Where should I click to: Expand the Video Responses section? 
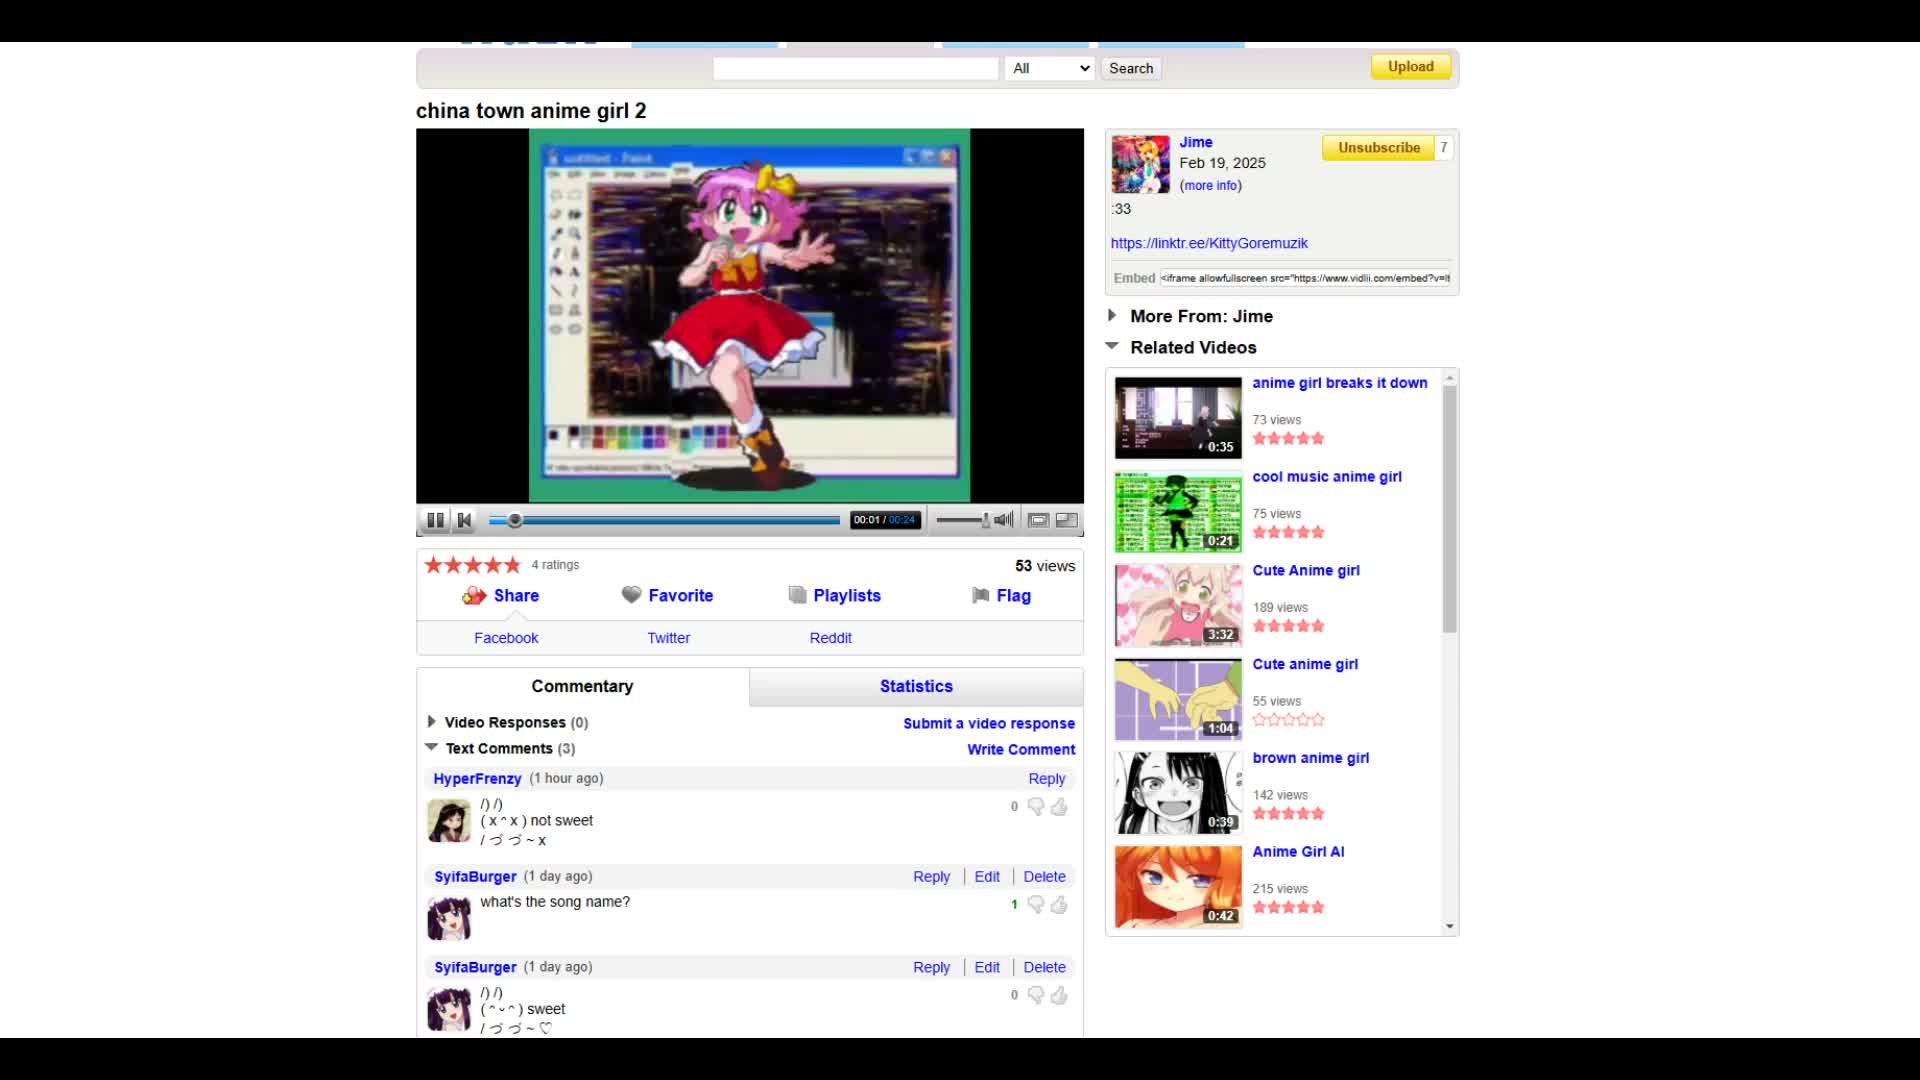pos(431,722)
